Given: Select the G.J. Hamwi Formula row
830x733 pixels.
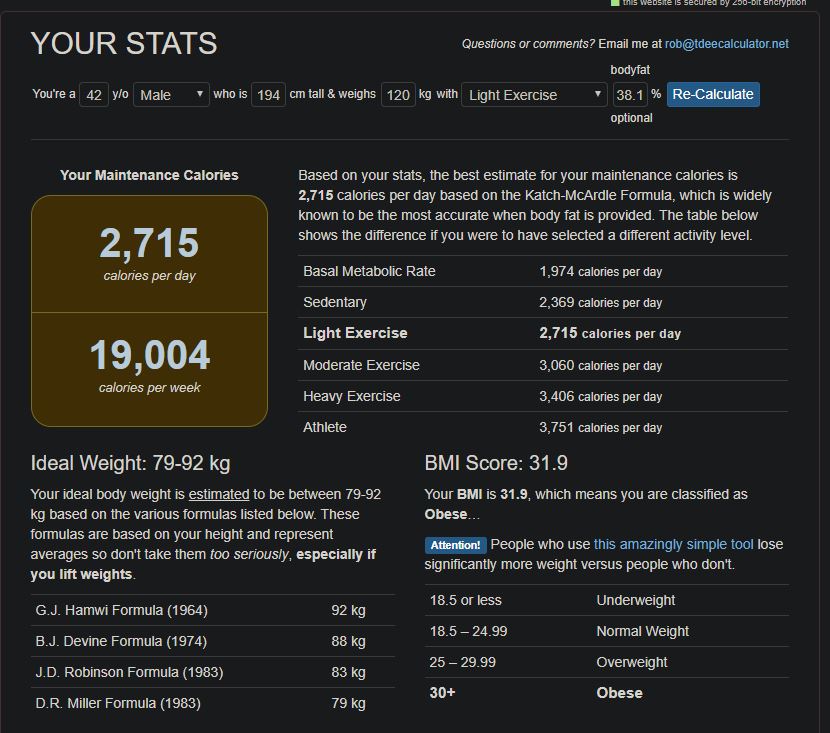Looking at the screenshot, I should (x=213, y=610).
